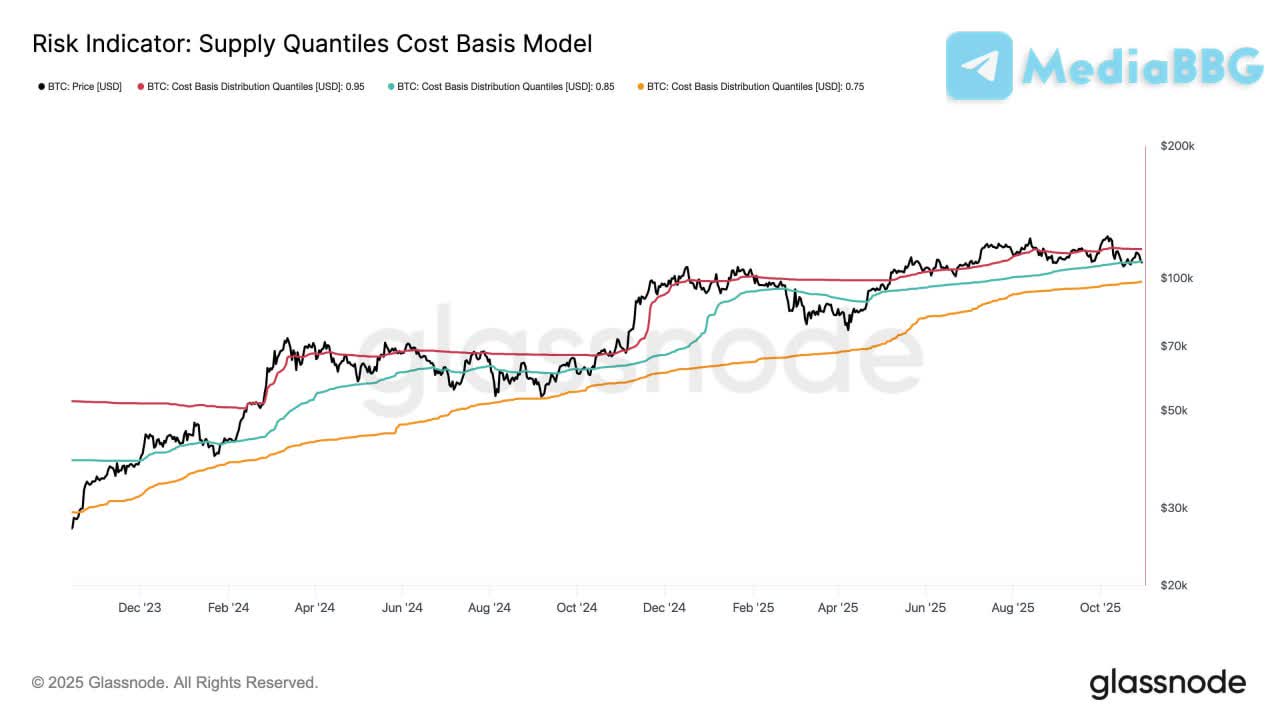Viewport: 1280px width, 720px height.
Task: Click the red 0.95 quantile legend dot
Action: [140, 87]
